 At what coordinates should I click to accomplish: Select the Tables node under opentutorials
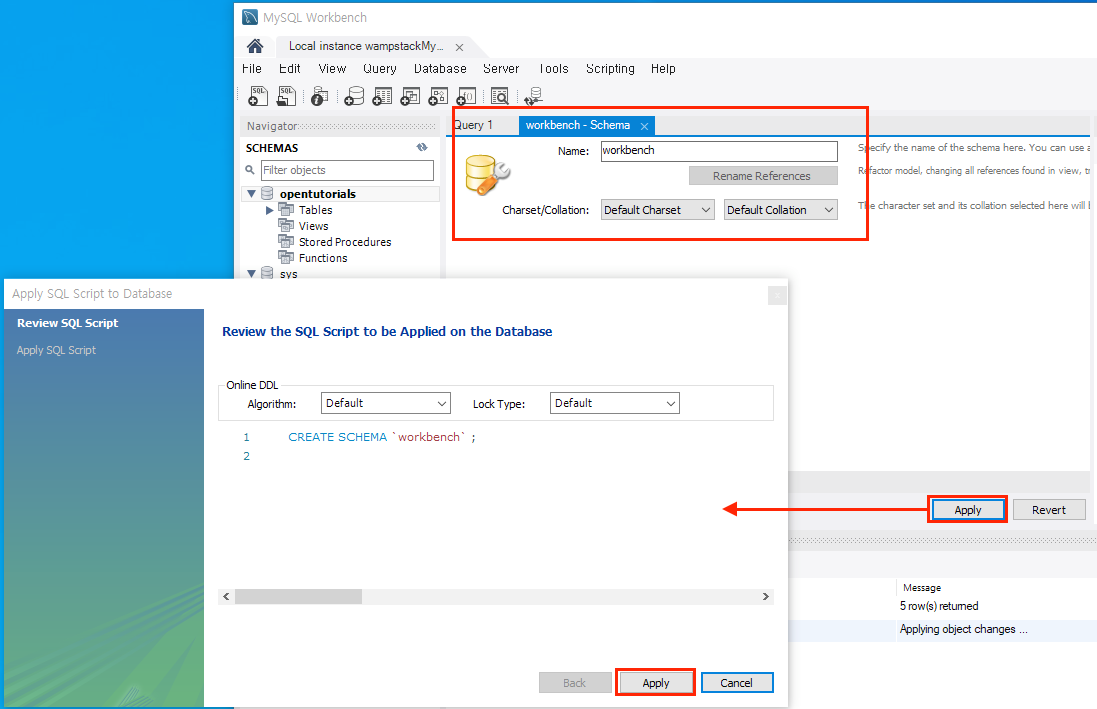coord(316,210)
